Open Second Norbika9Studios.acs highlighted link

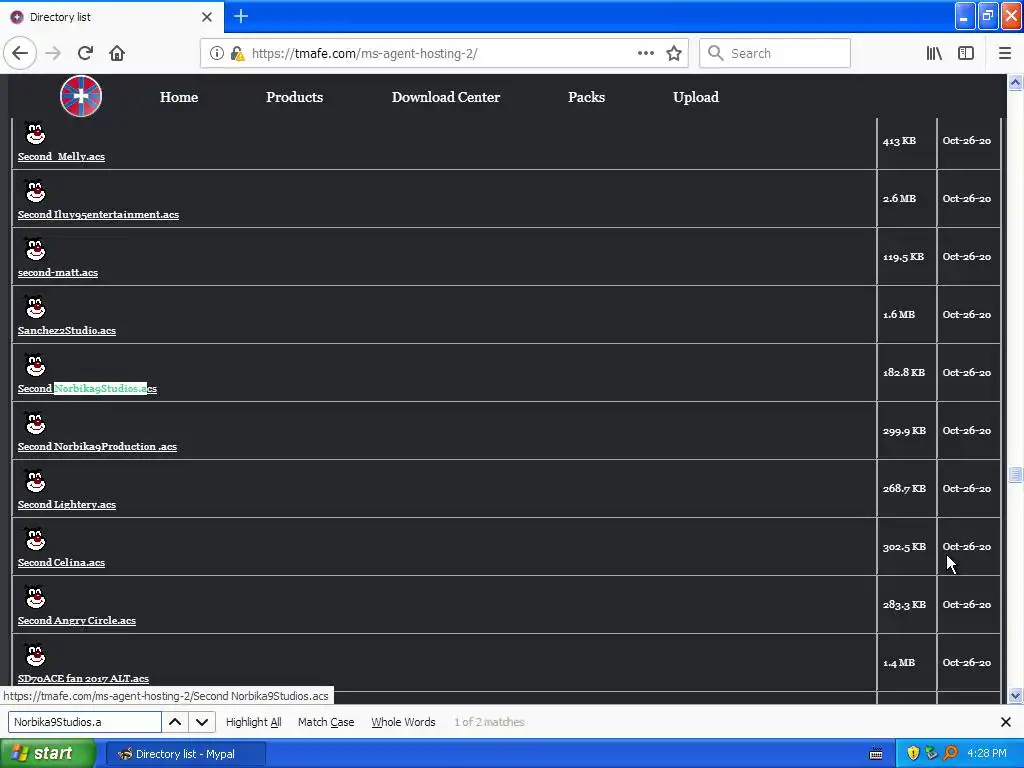click(x=88, y=389)
